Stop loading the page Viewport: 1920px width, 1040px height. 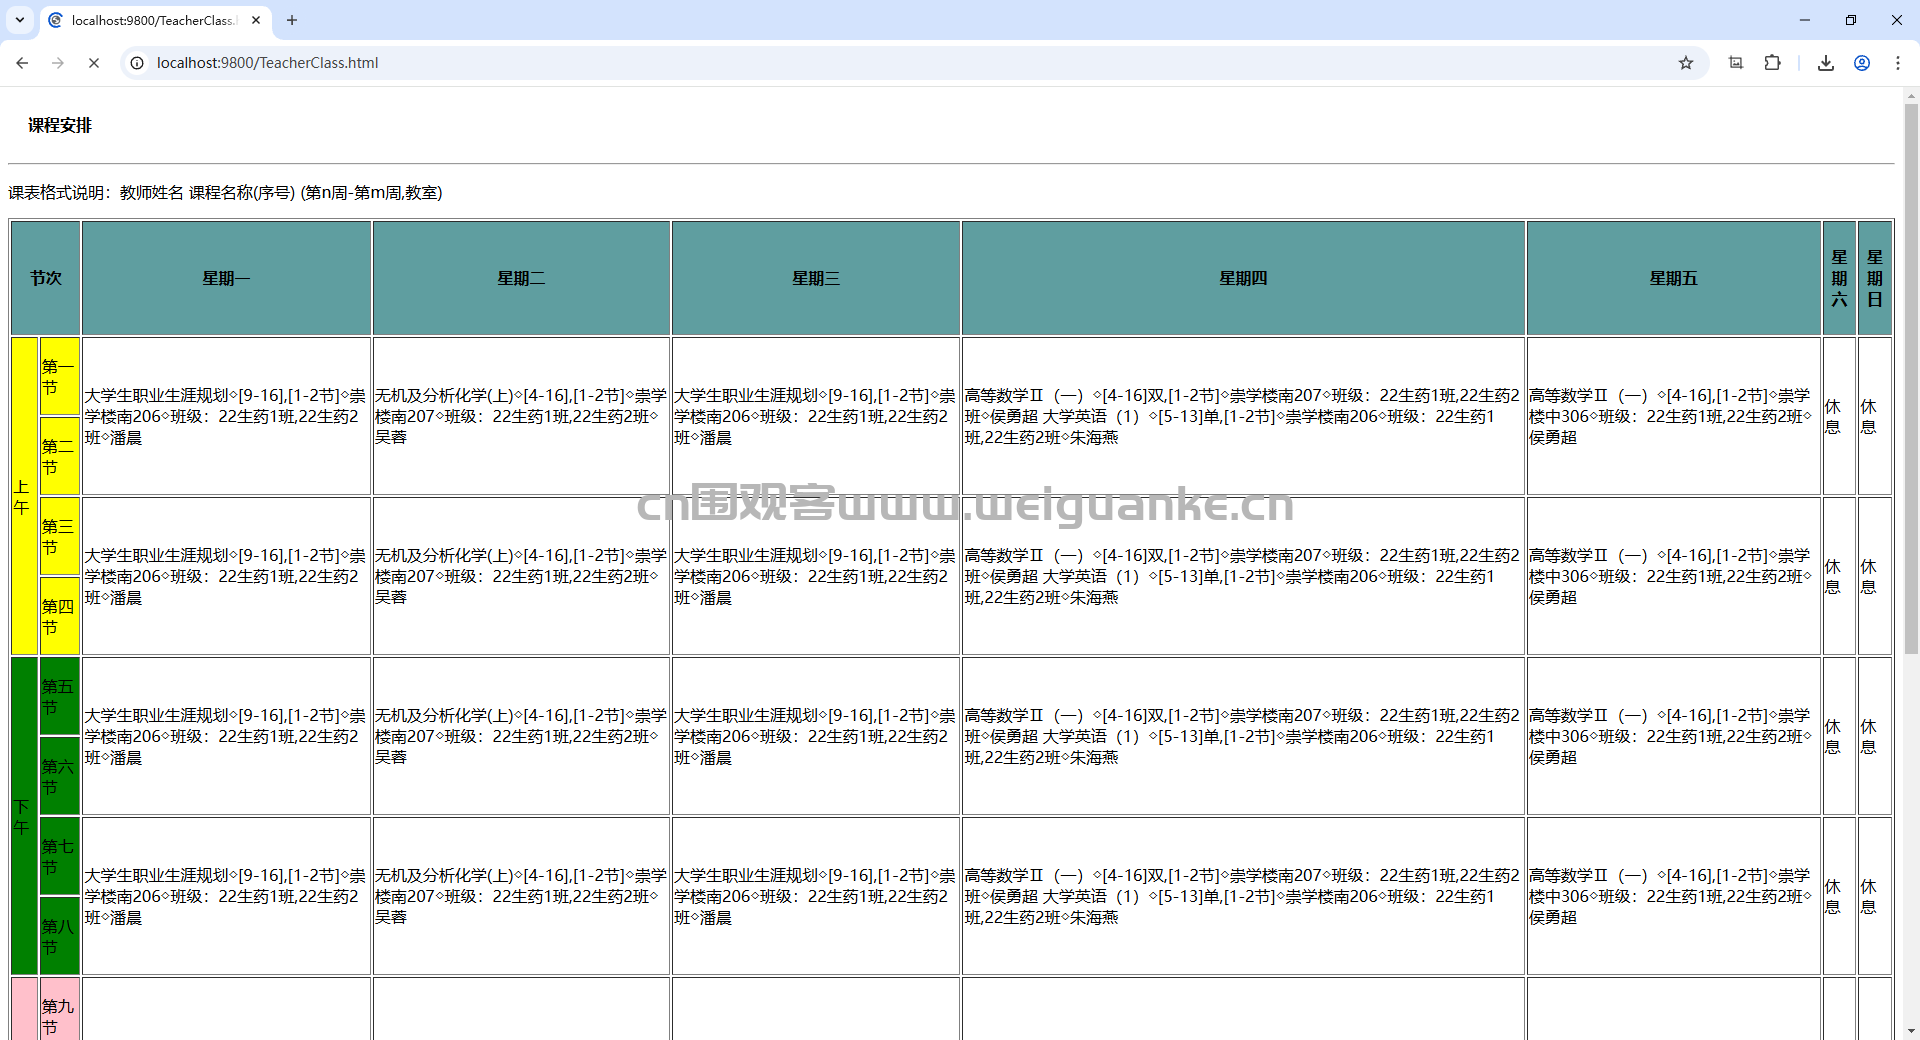click(94, 63)
